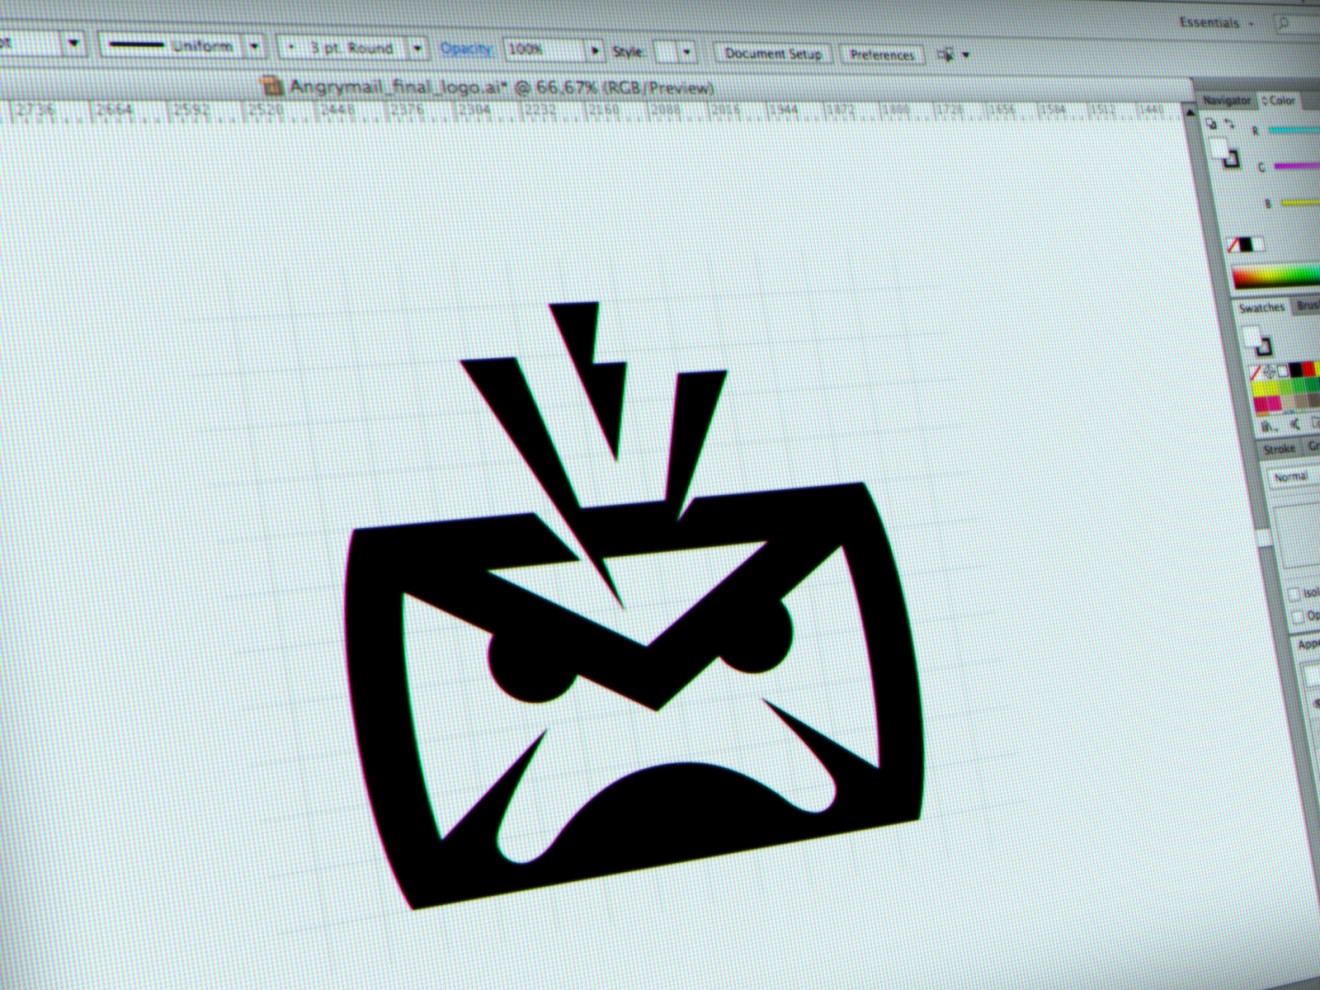The image size is (1320, 990).
Task: Switch to the Stroke tab
Action: (1278, 449)
